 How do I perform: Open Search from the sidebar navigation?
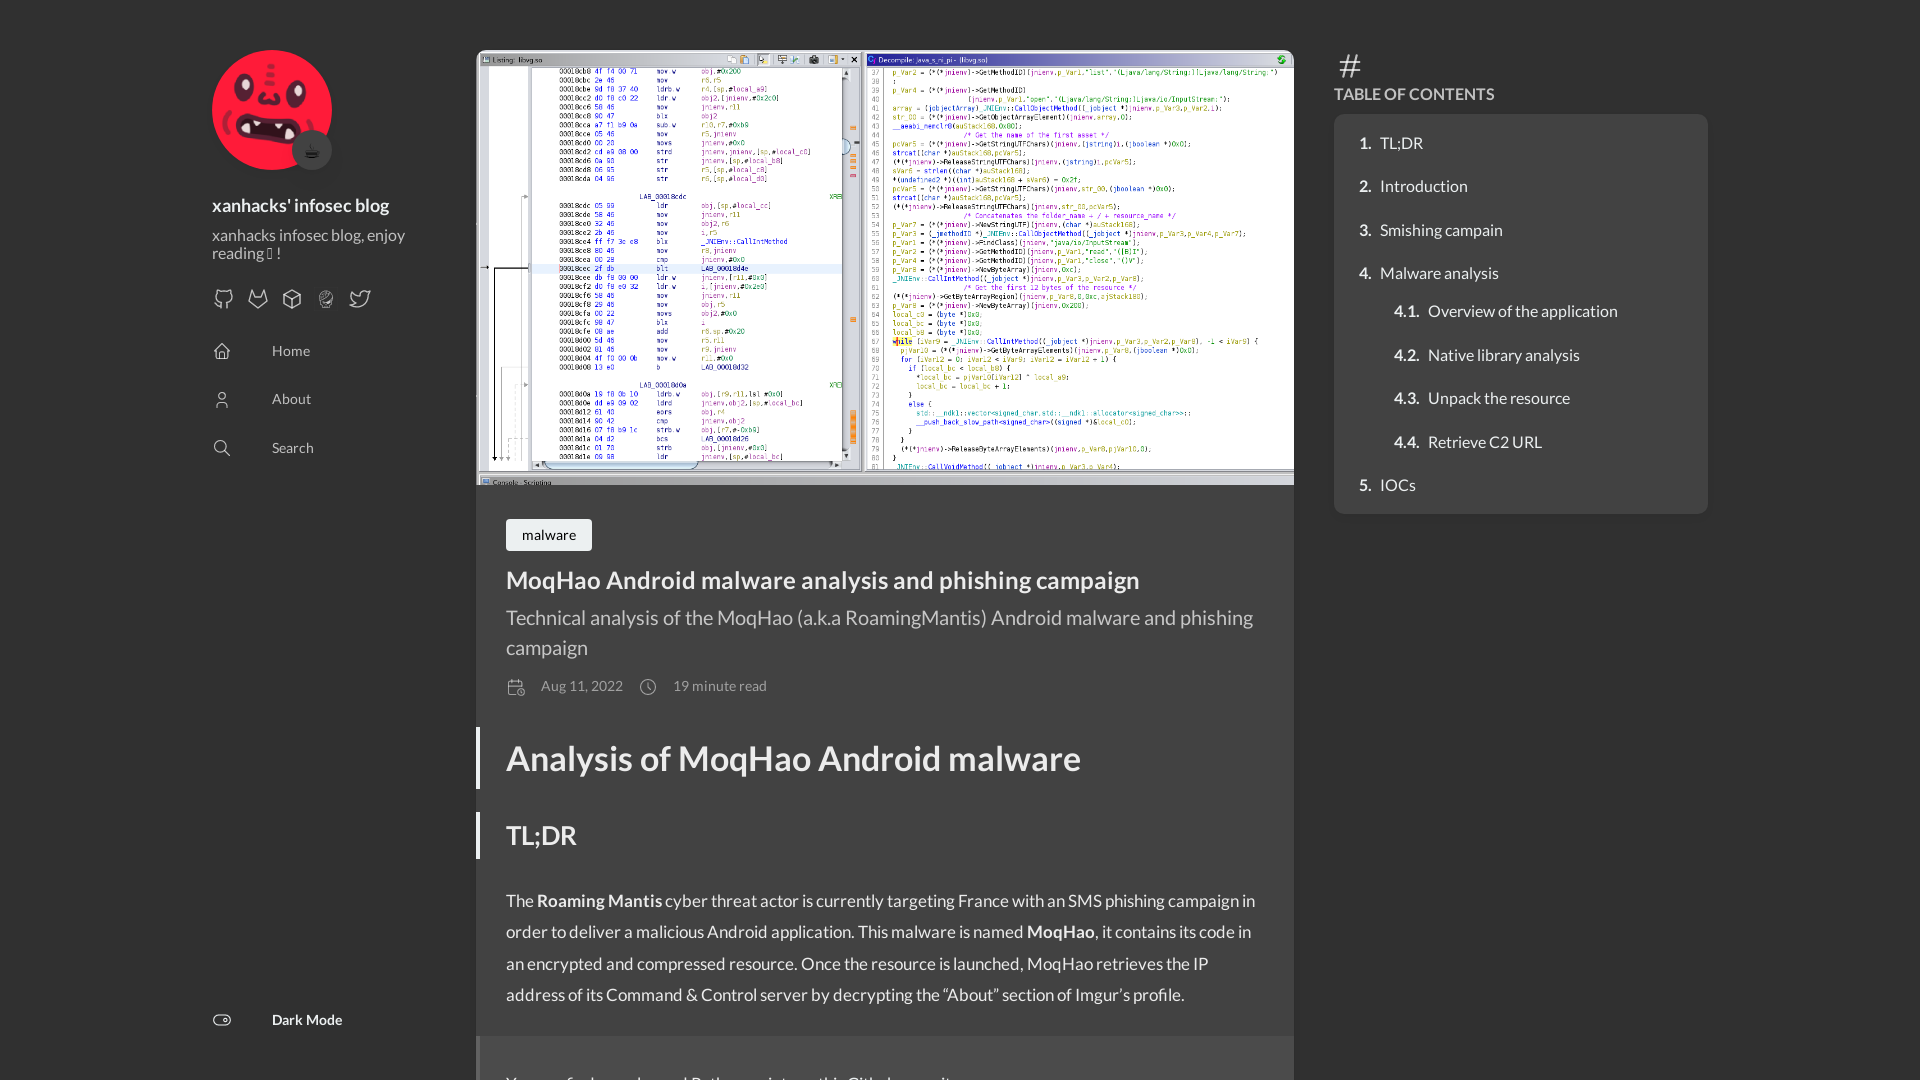tap(292, 447)
